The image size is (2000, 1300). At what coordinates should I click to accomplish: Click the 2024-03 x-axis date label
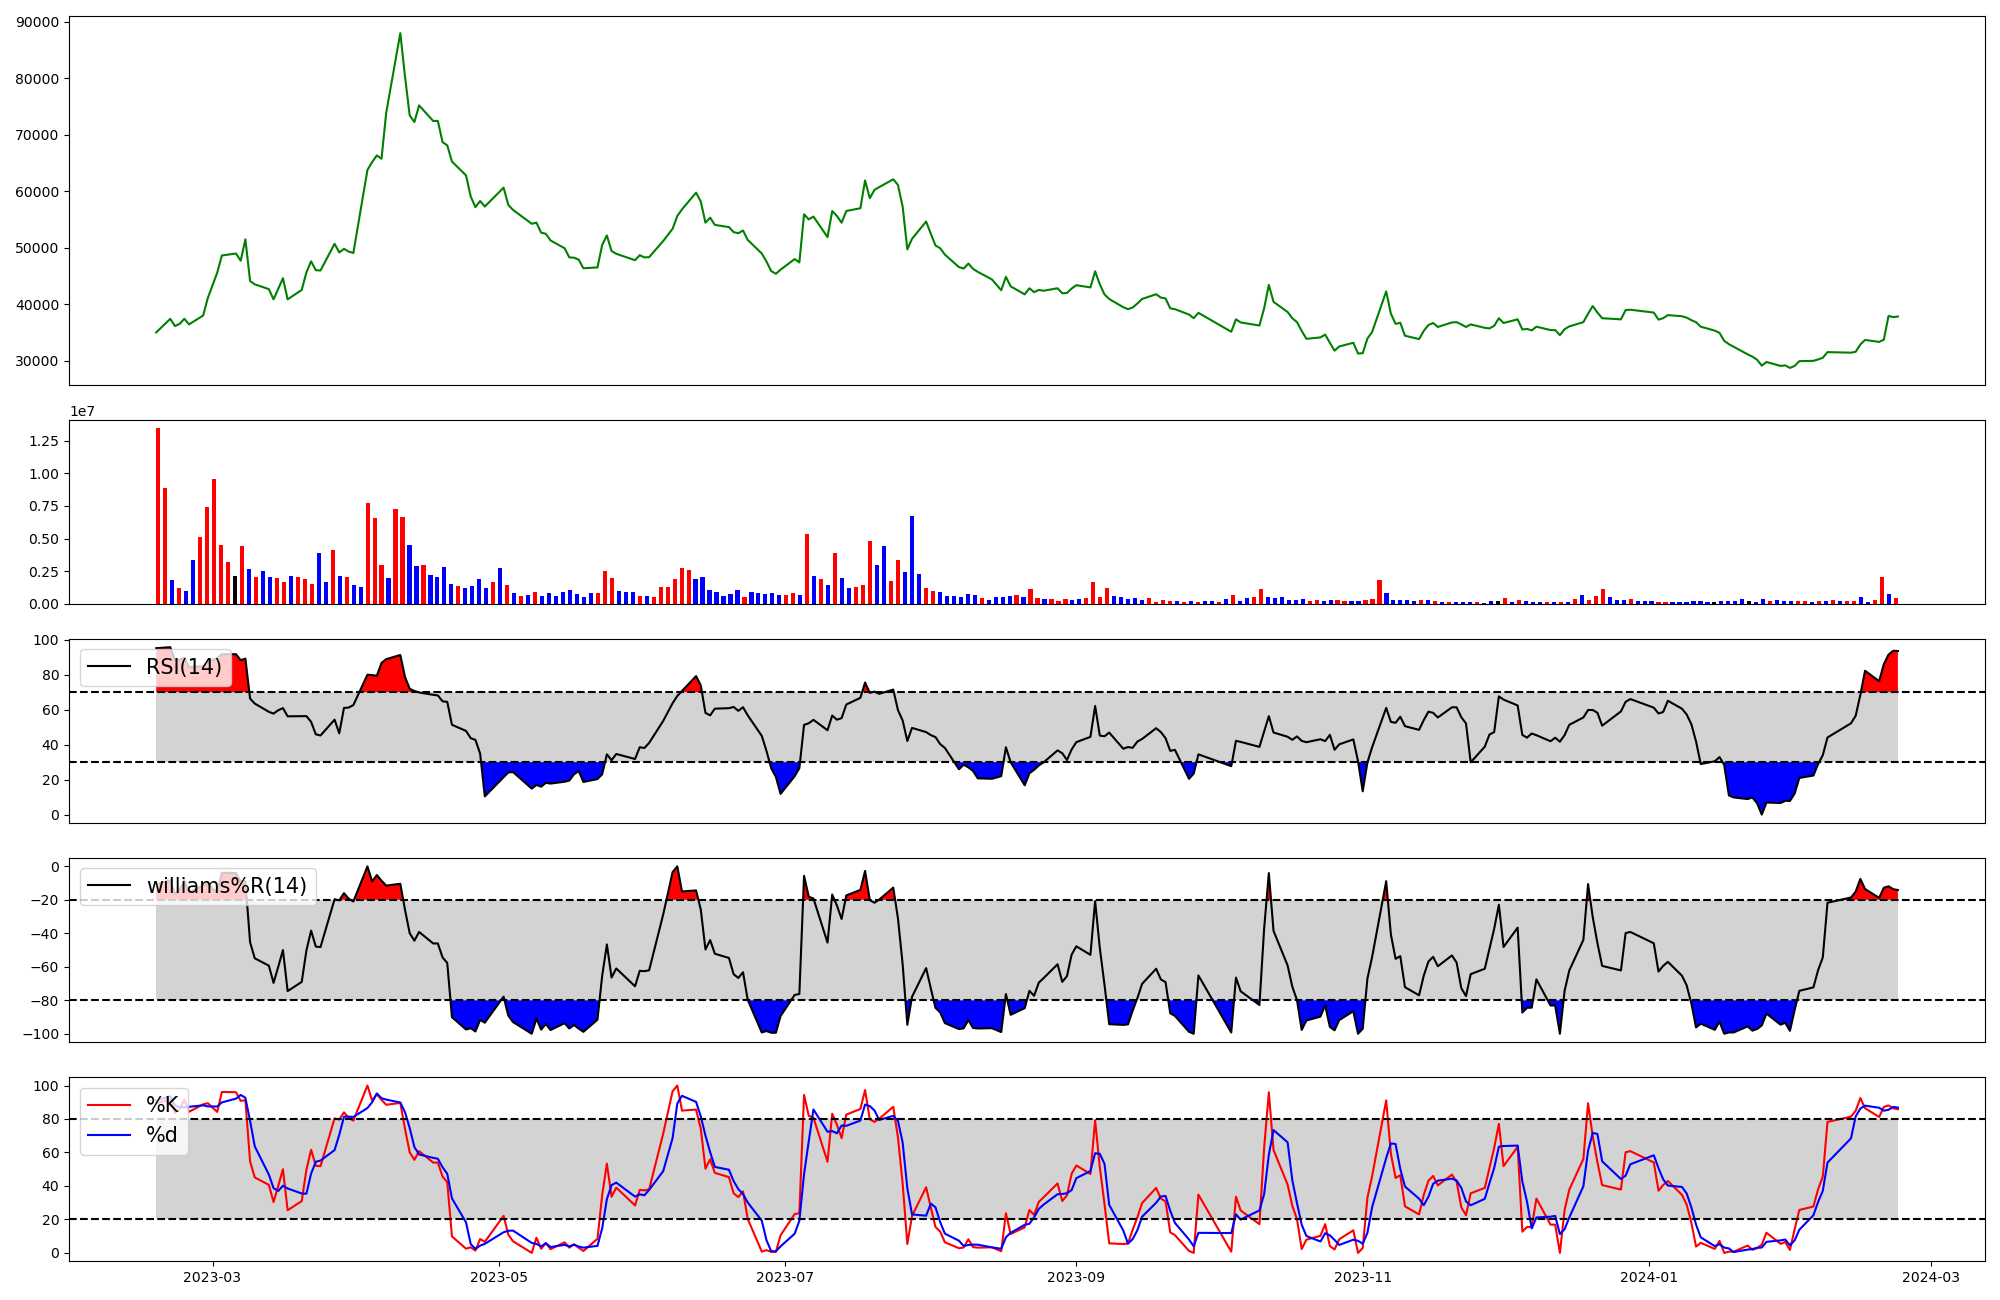(x=1931, y=1277)
